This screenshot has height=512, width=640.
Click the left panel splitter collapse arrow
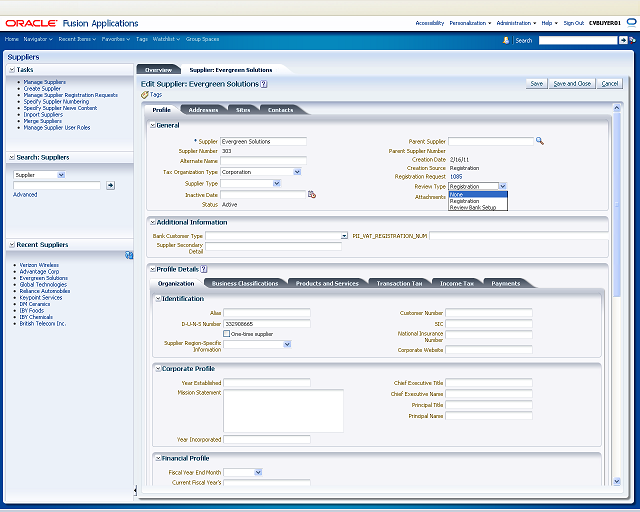click(x=135, y=490)
